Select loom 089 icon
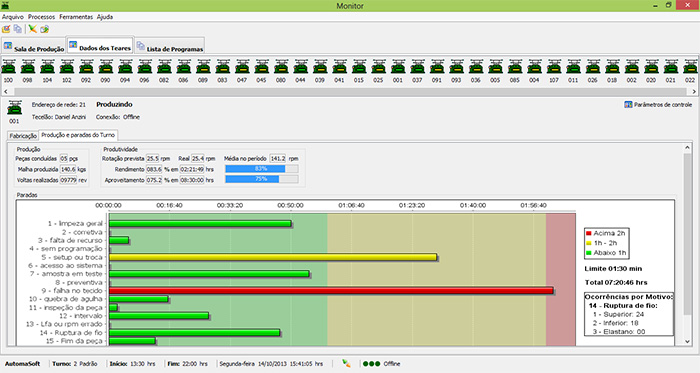700x373 pixels. tap(203, 67)
